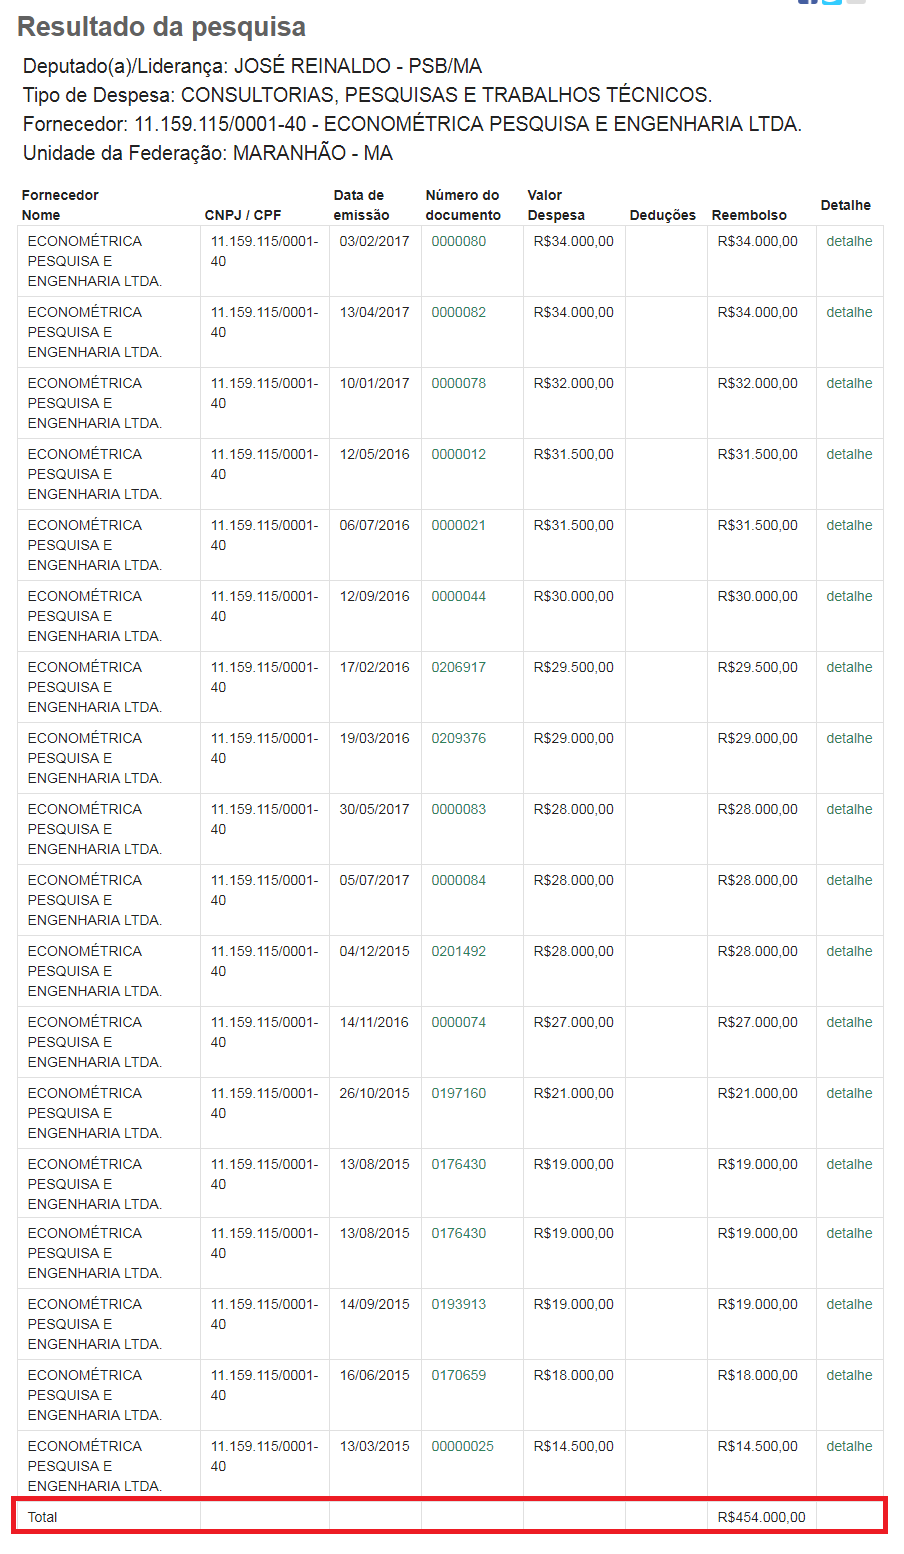Select the 'Fornecedor Nome' column header
The height and width of the screenshot is (1554, 904).
pos(60,205)
